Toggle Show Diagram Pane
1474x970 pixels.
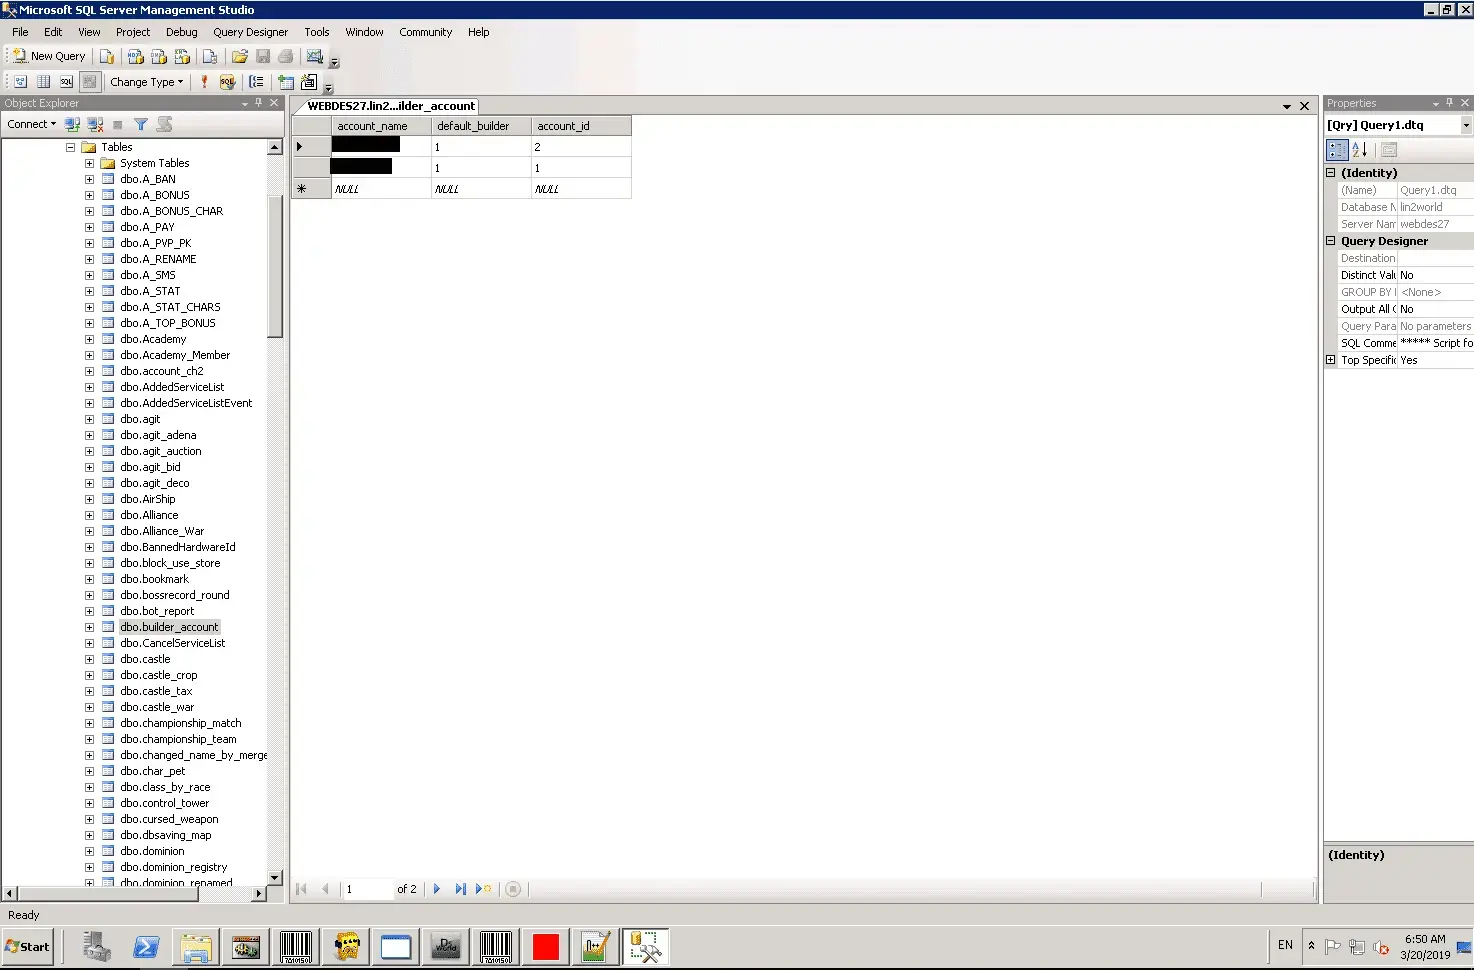pos(20,82)
